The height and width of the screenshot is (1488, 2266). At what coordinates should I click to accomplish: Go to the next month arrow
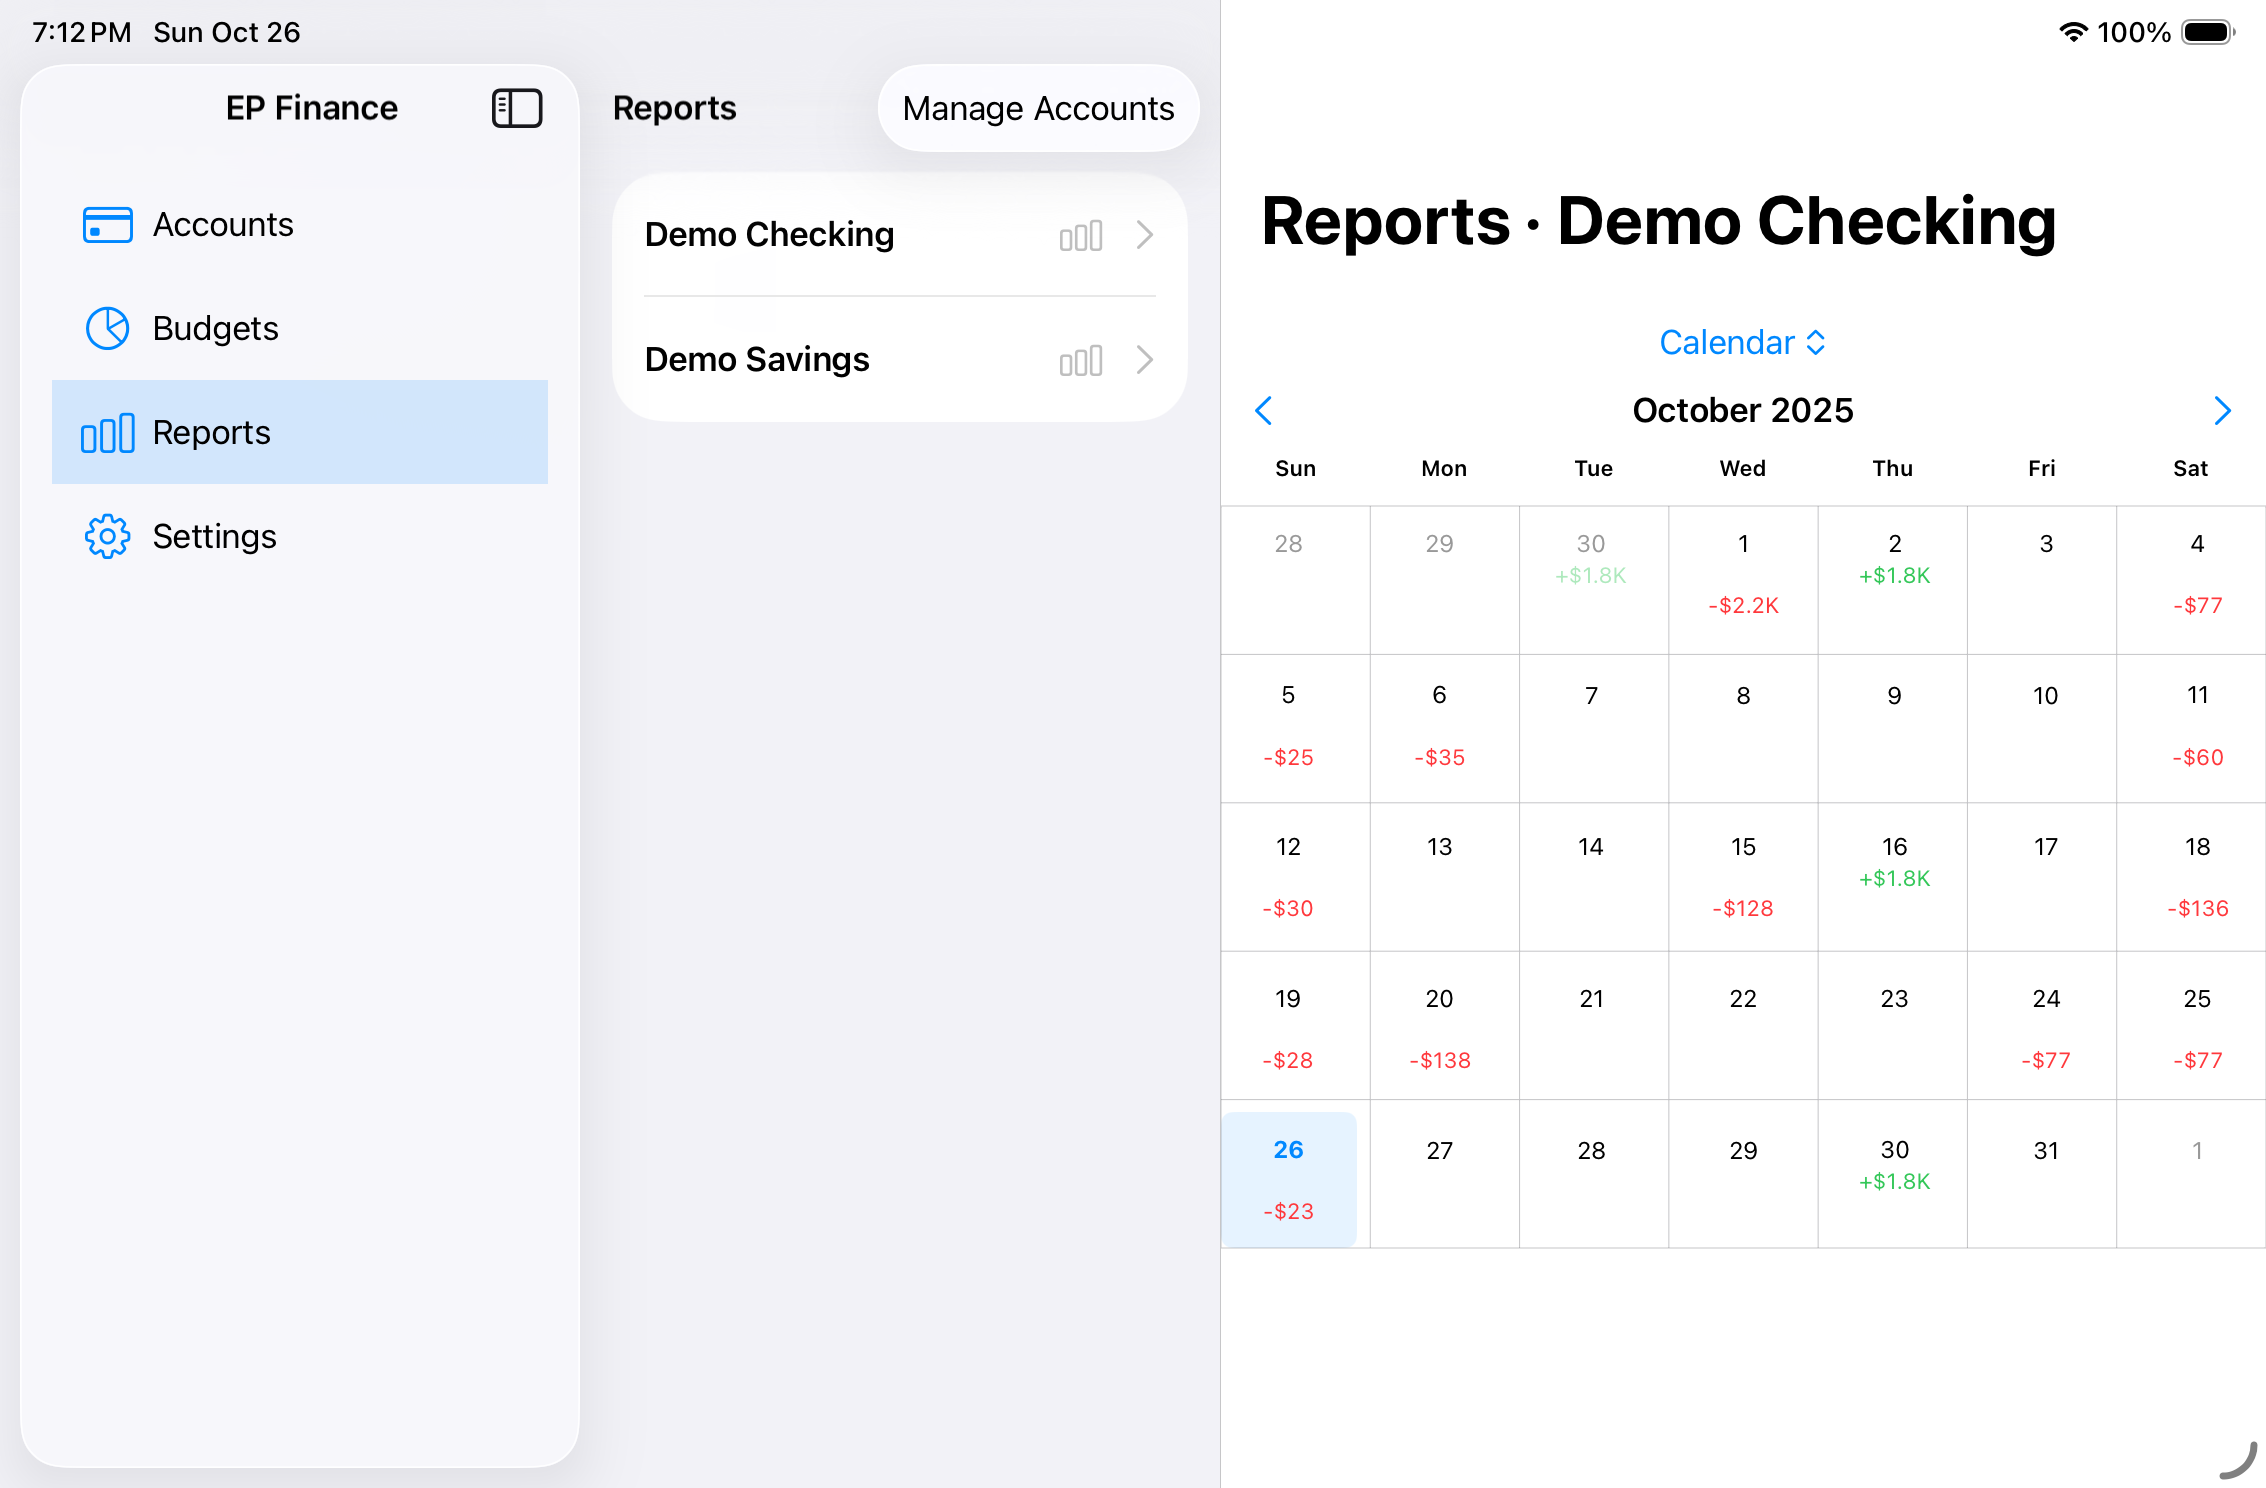point(2222,410)
